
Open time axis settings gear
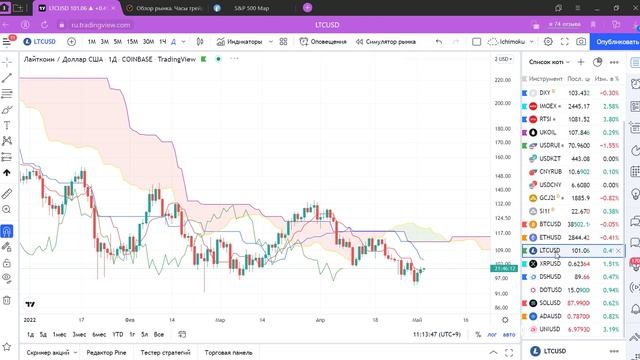coord(505,320)
